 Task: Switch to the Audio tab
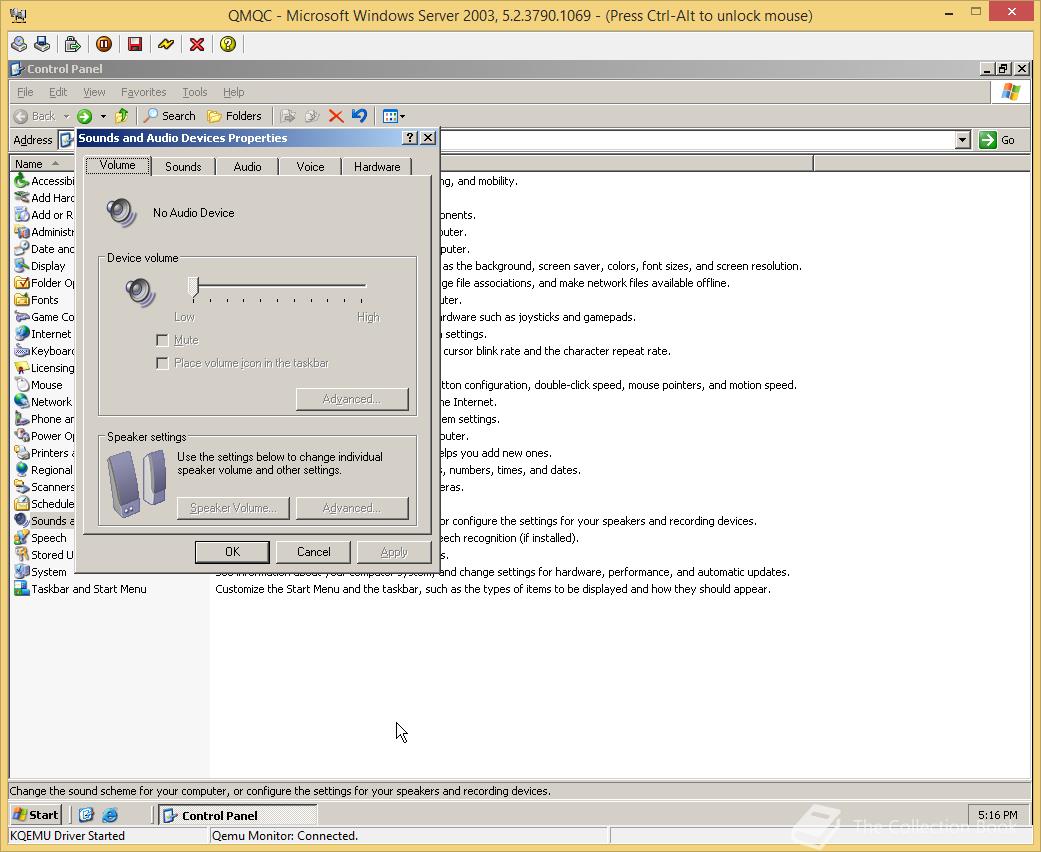pyautogui.click(x=247, y=167)
